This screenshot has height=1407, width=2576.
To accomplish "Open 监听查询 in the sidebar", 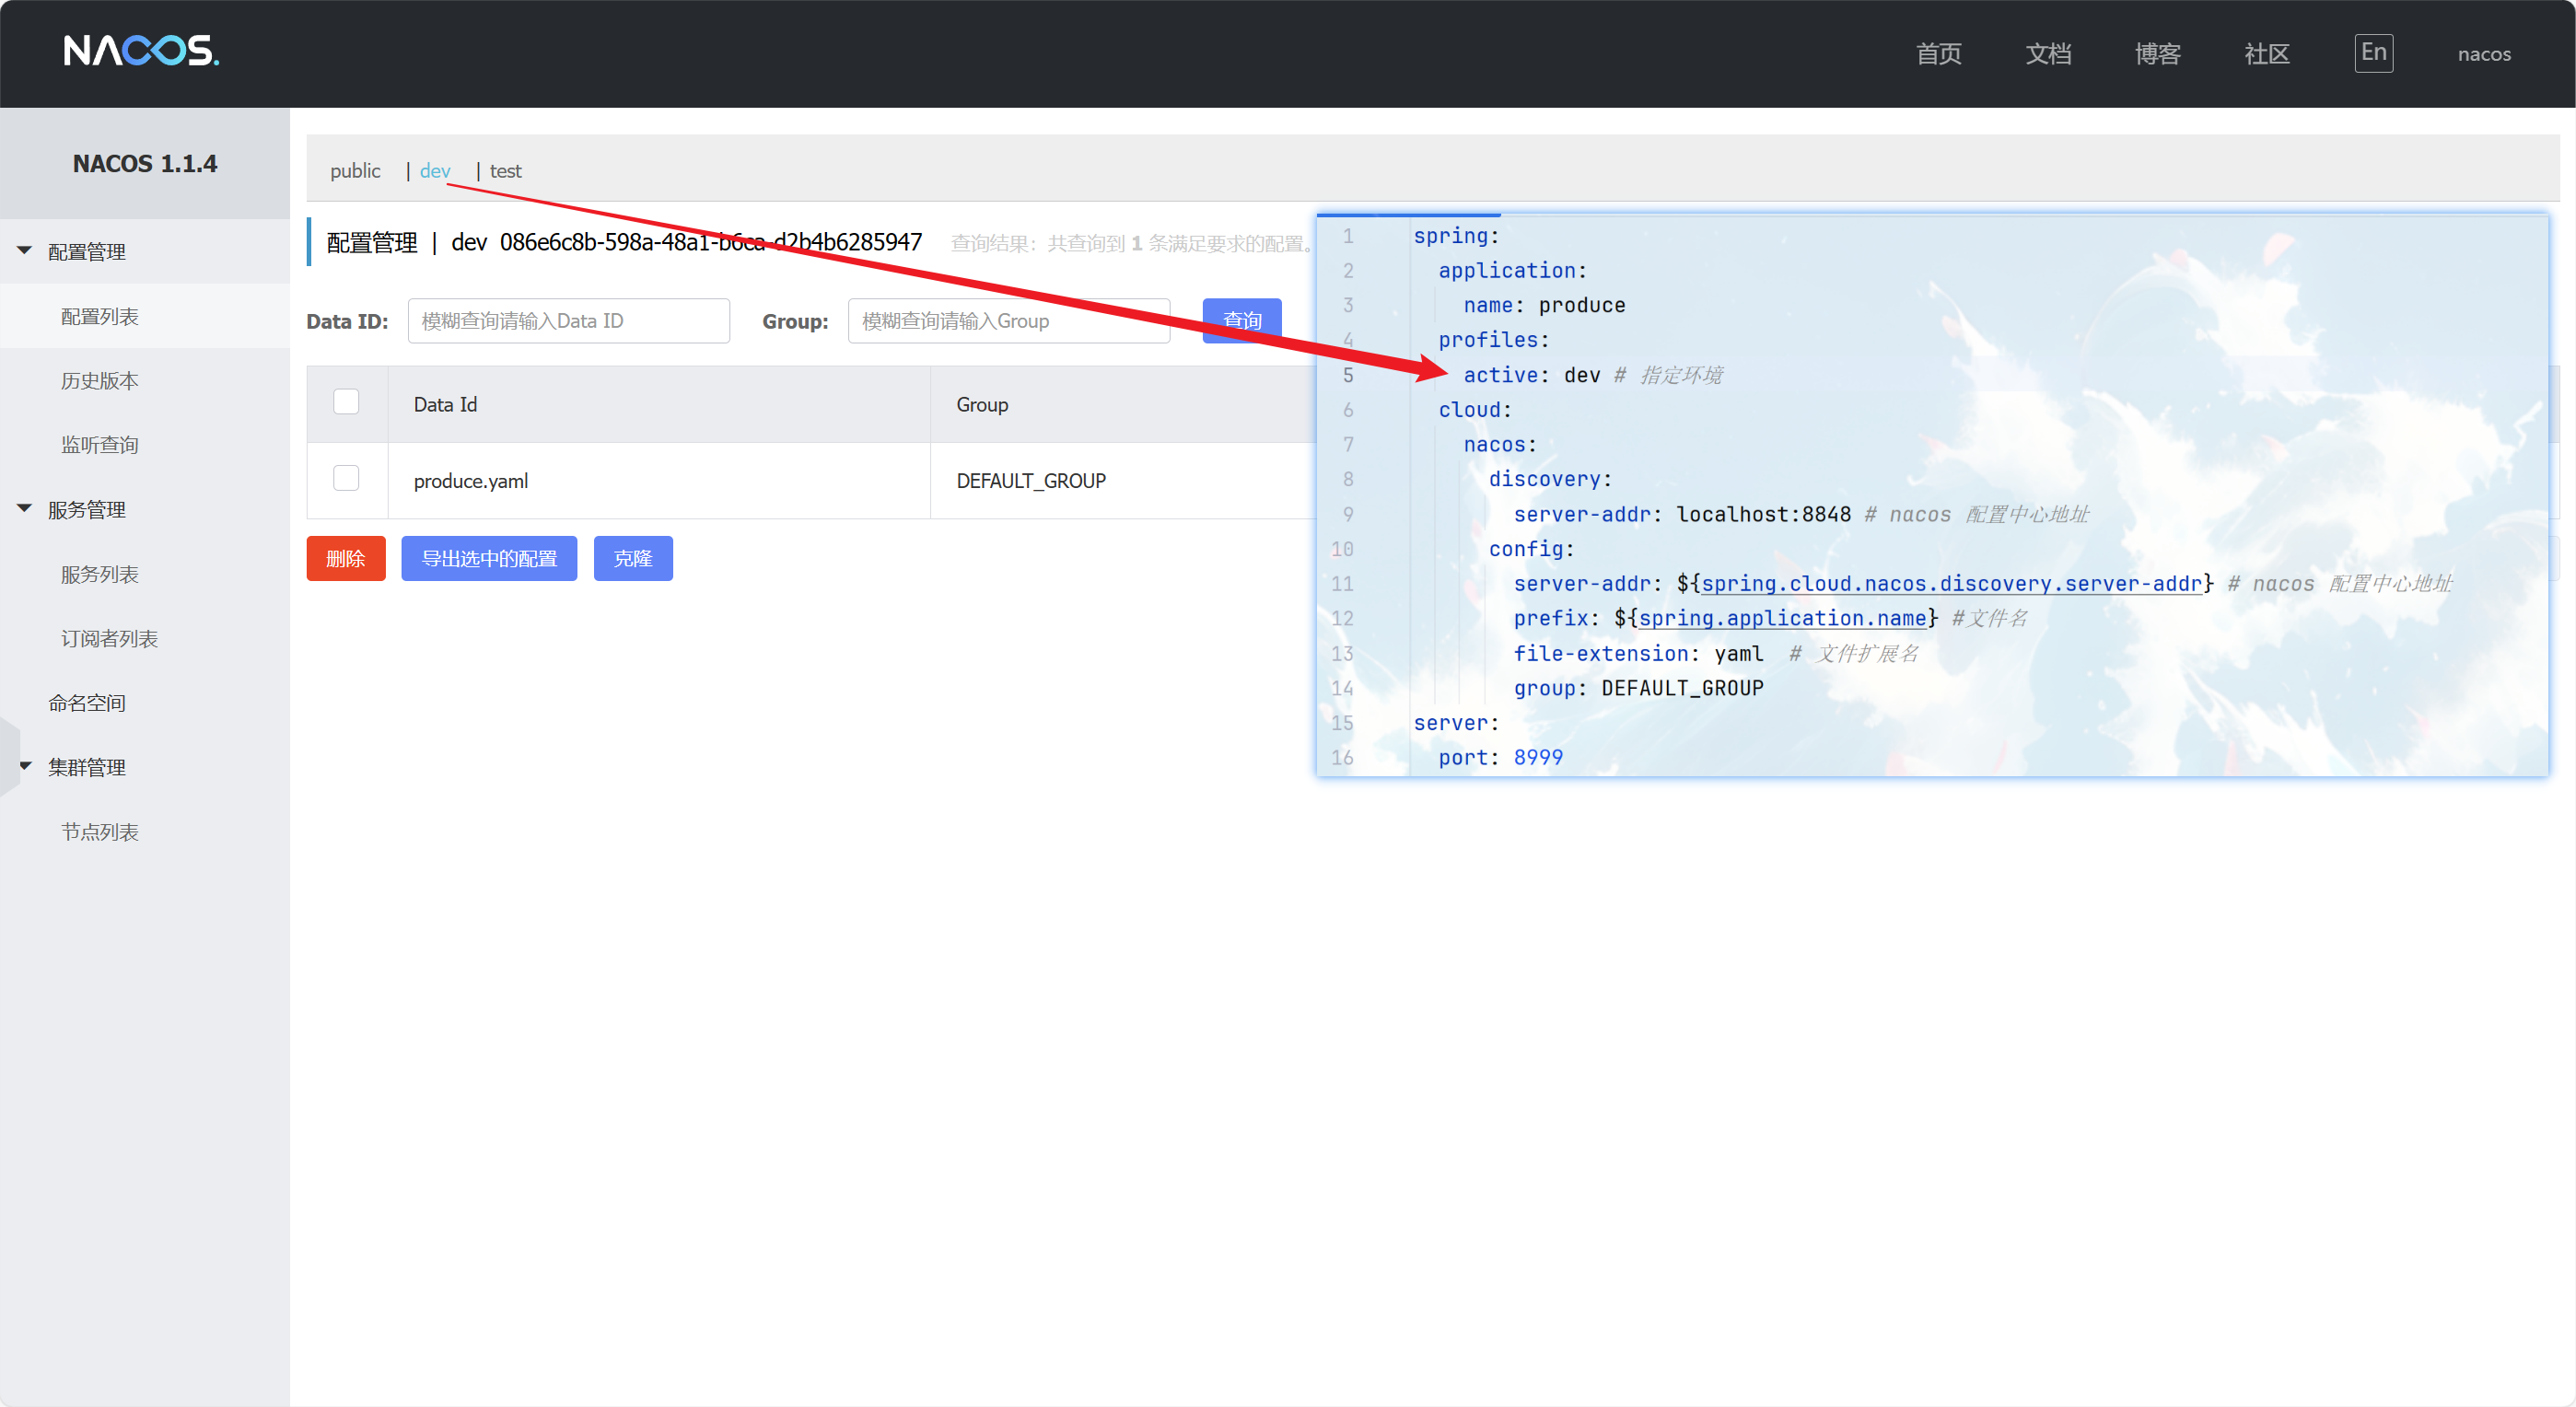I will pyautogui.click(x=100, y=445).
